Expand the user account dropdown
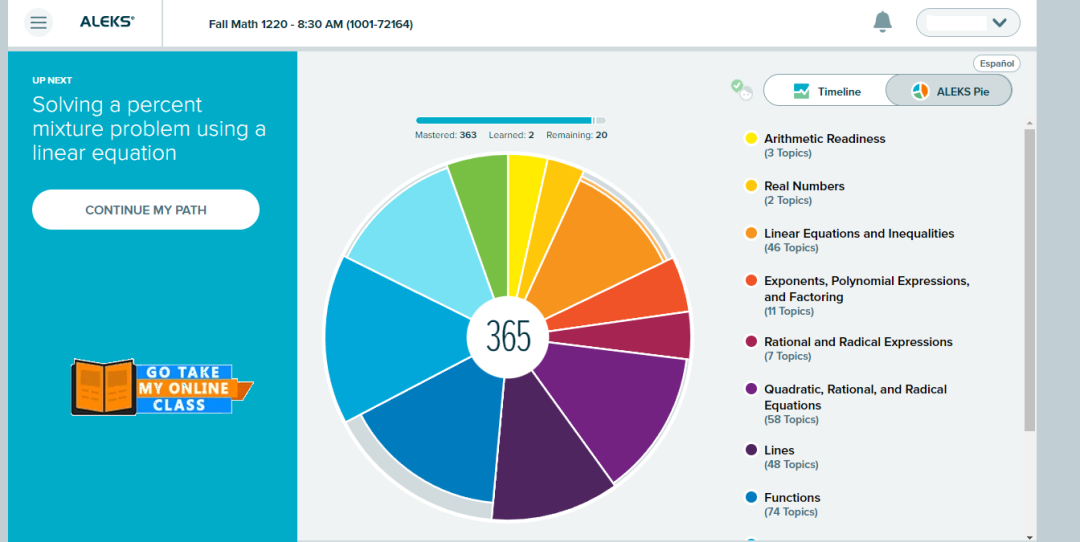Screen dimensions: 1080x542 pos(967,22)
